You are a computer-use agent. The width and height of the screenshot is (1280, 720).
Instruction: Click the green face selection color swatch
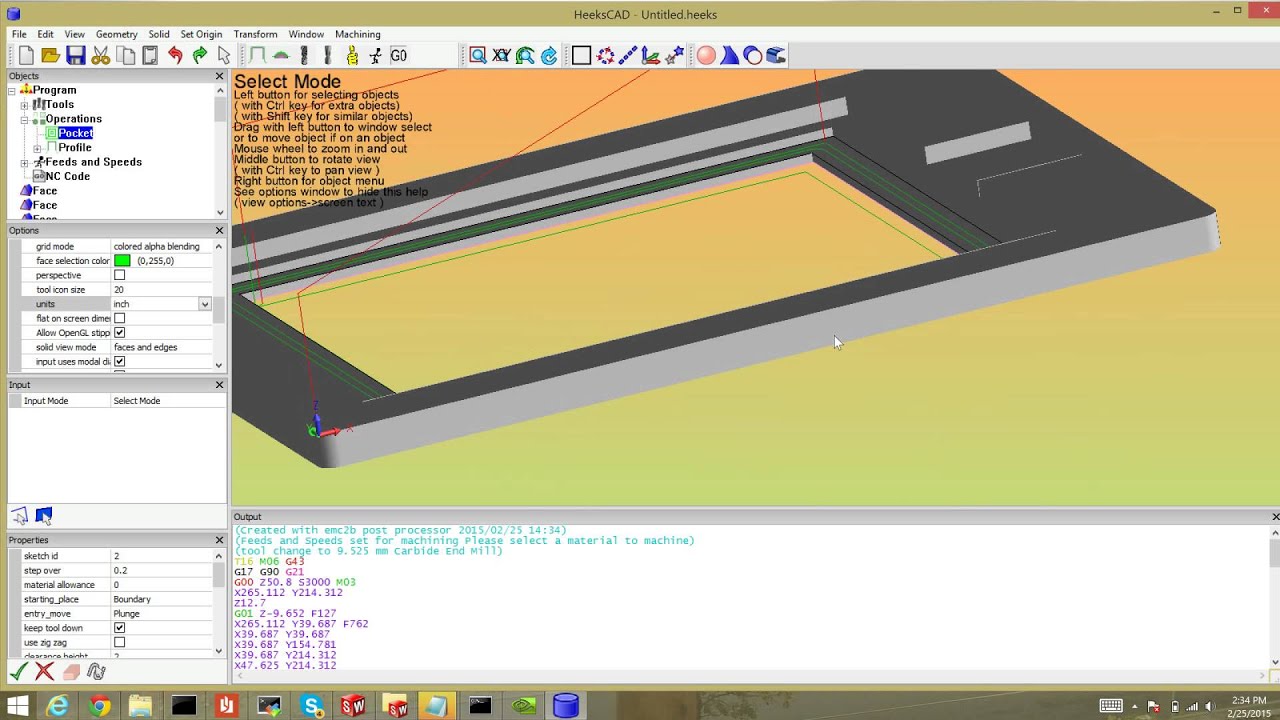122,261
